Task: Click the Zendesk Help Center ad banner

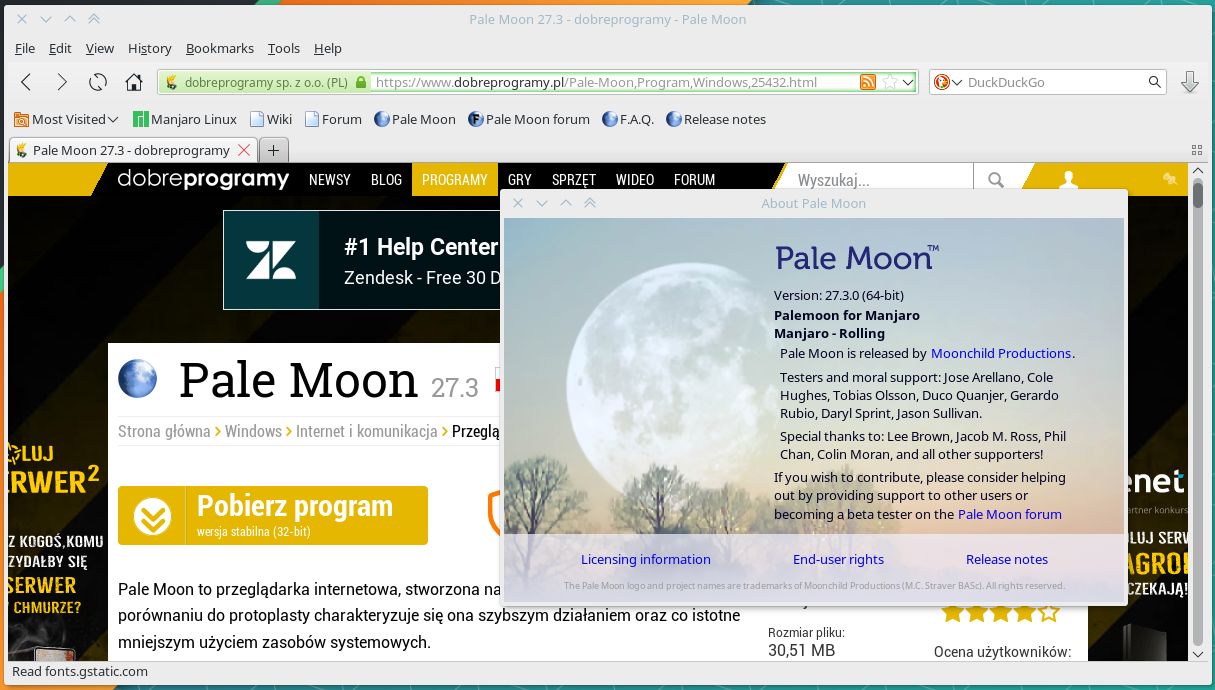Action: pos(361,260)
